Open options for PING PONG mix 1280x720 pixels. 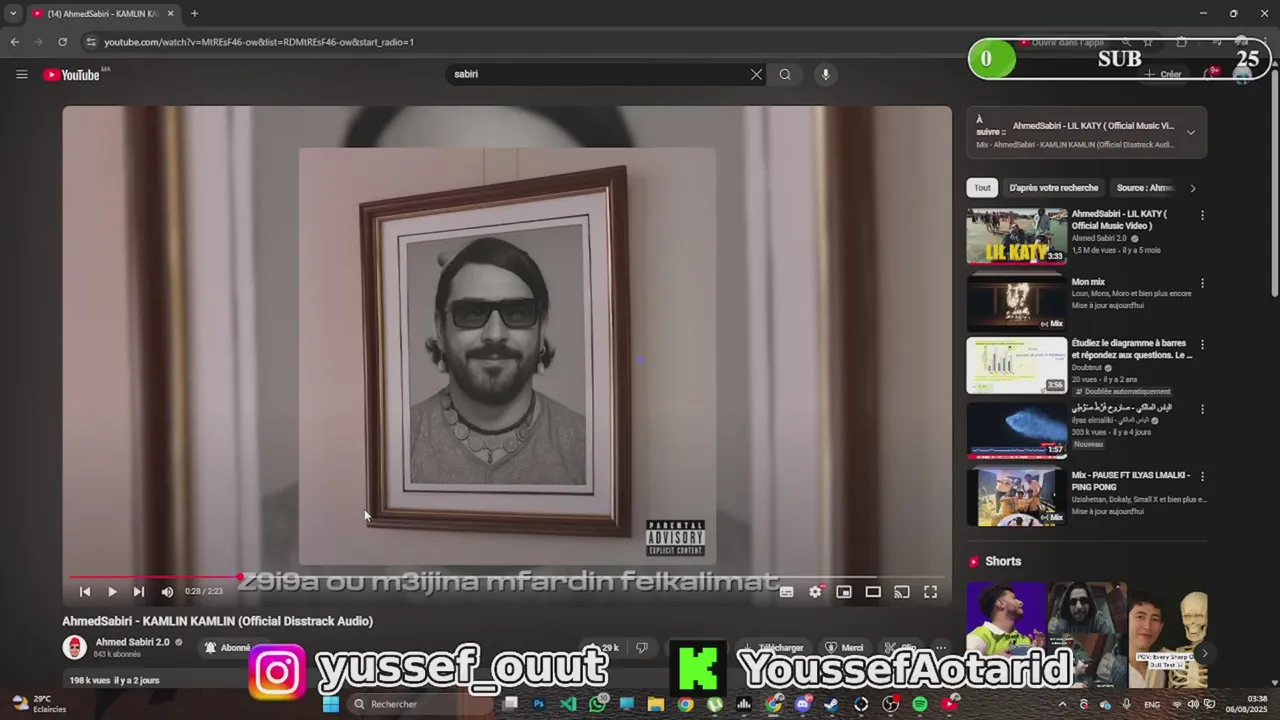[x=1202, y=476]
